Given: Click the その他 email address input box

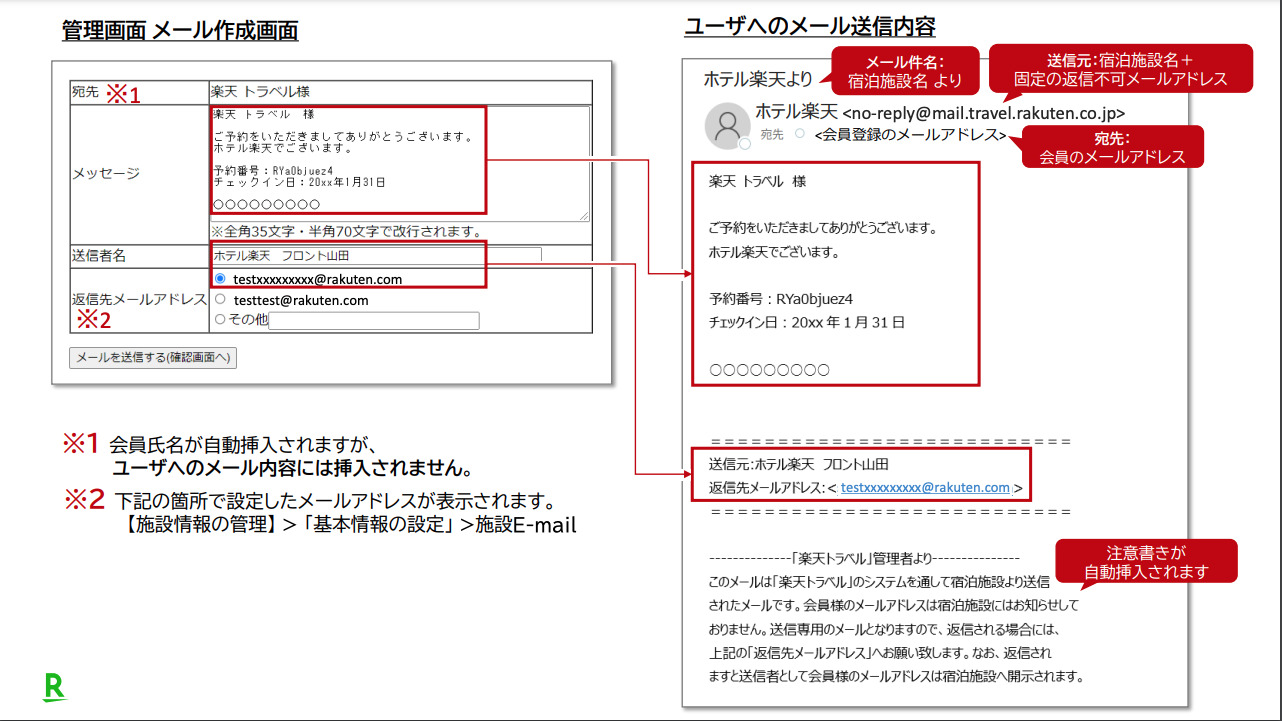Looking at the screenshot, I should click(x=374, y=321).
